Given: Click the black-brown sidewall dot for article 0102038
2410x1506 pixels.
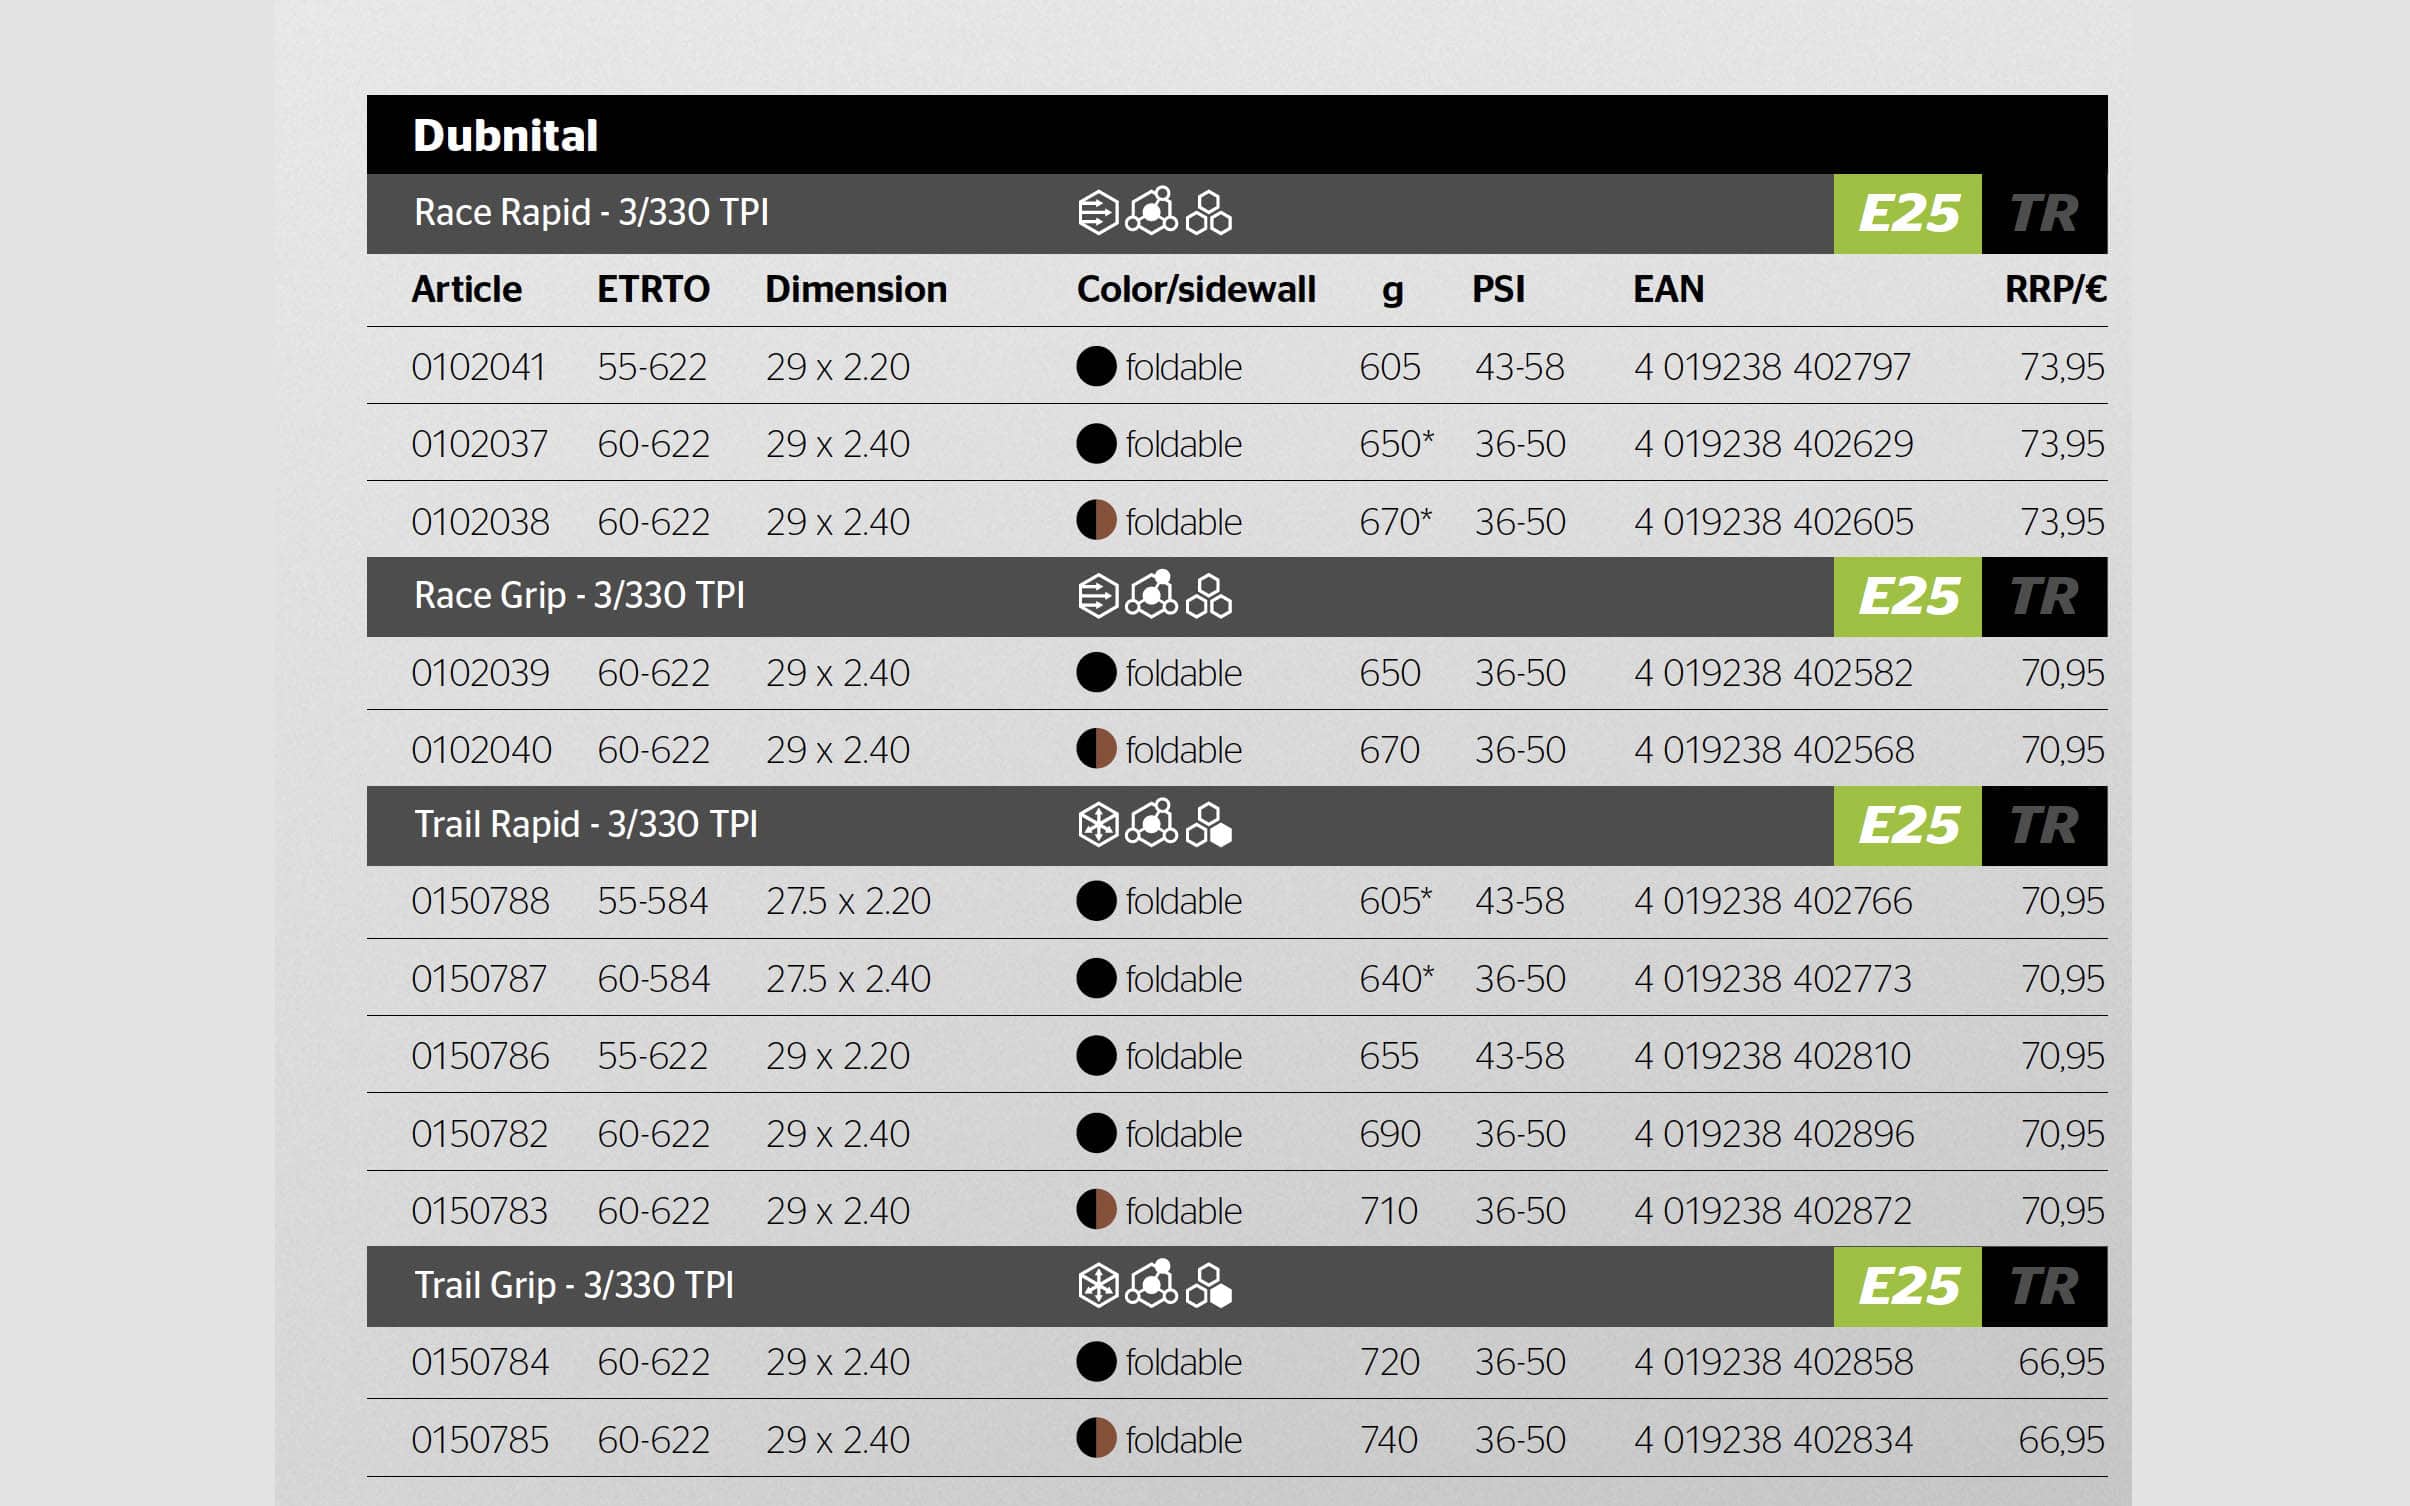Looking at the screenshot, I should tap(1096, 521).
